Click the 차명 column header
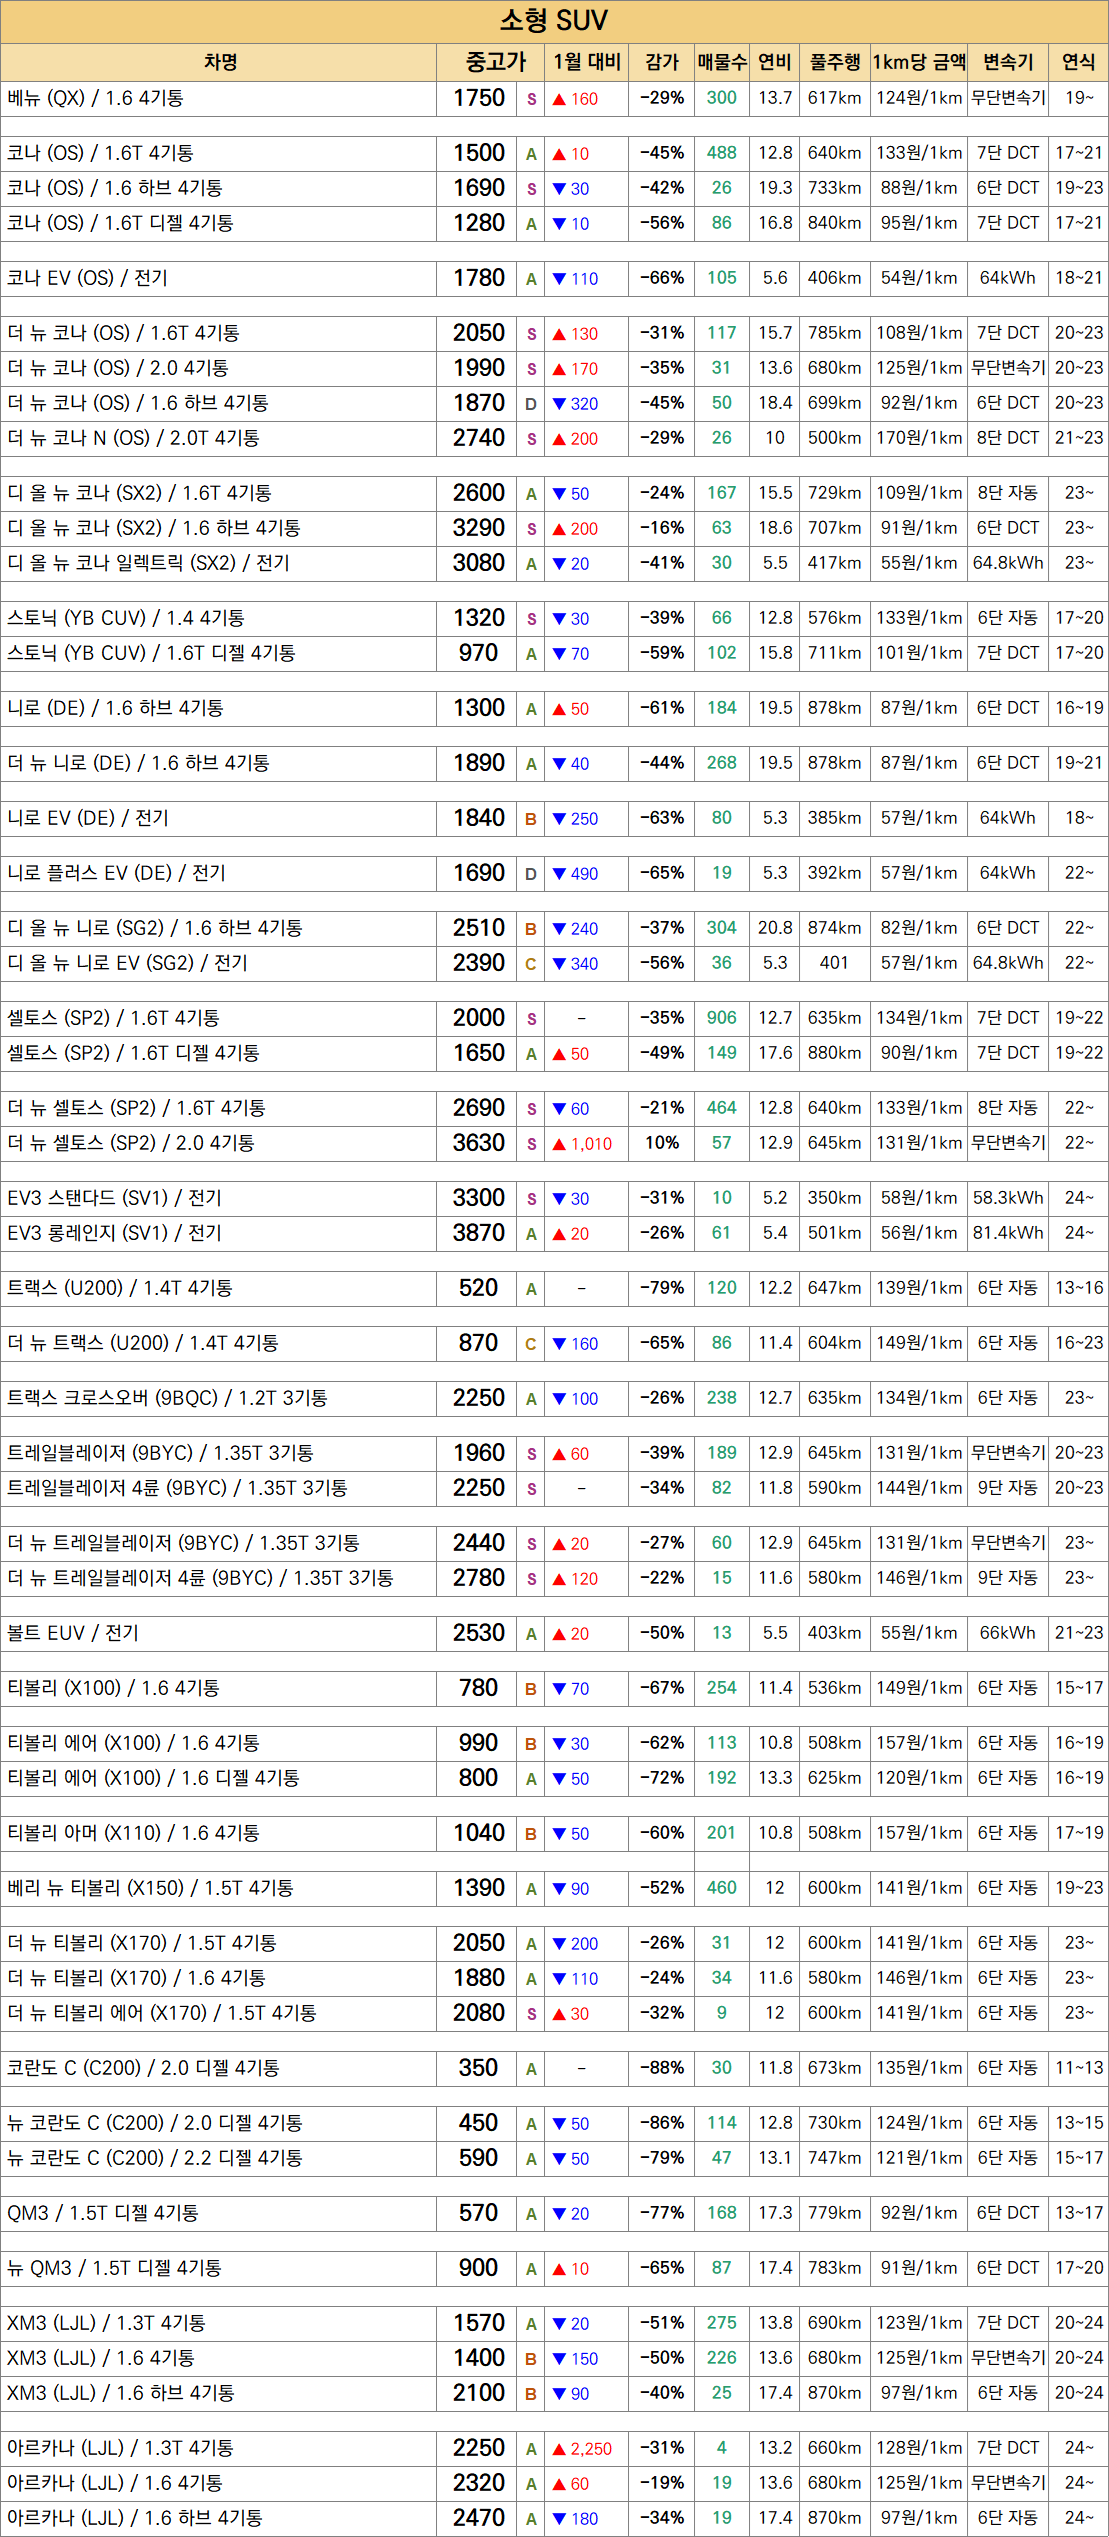The image size is (1109, 2537). 219,62
